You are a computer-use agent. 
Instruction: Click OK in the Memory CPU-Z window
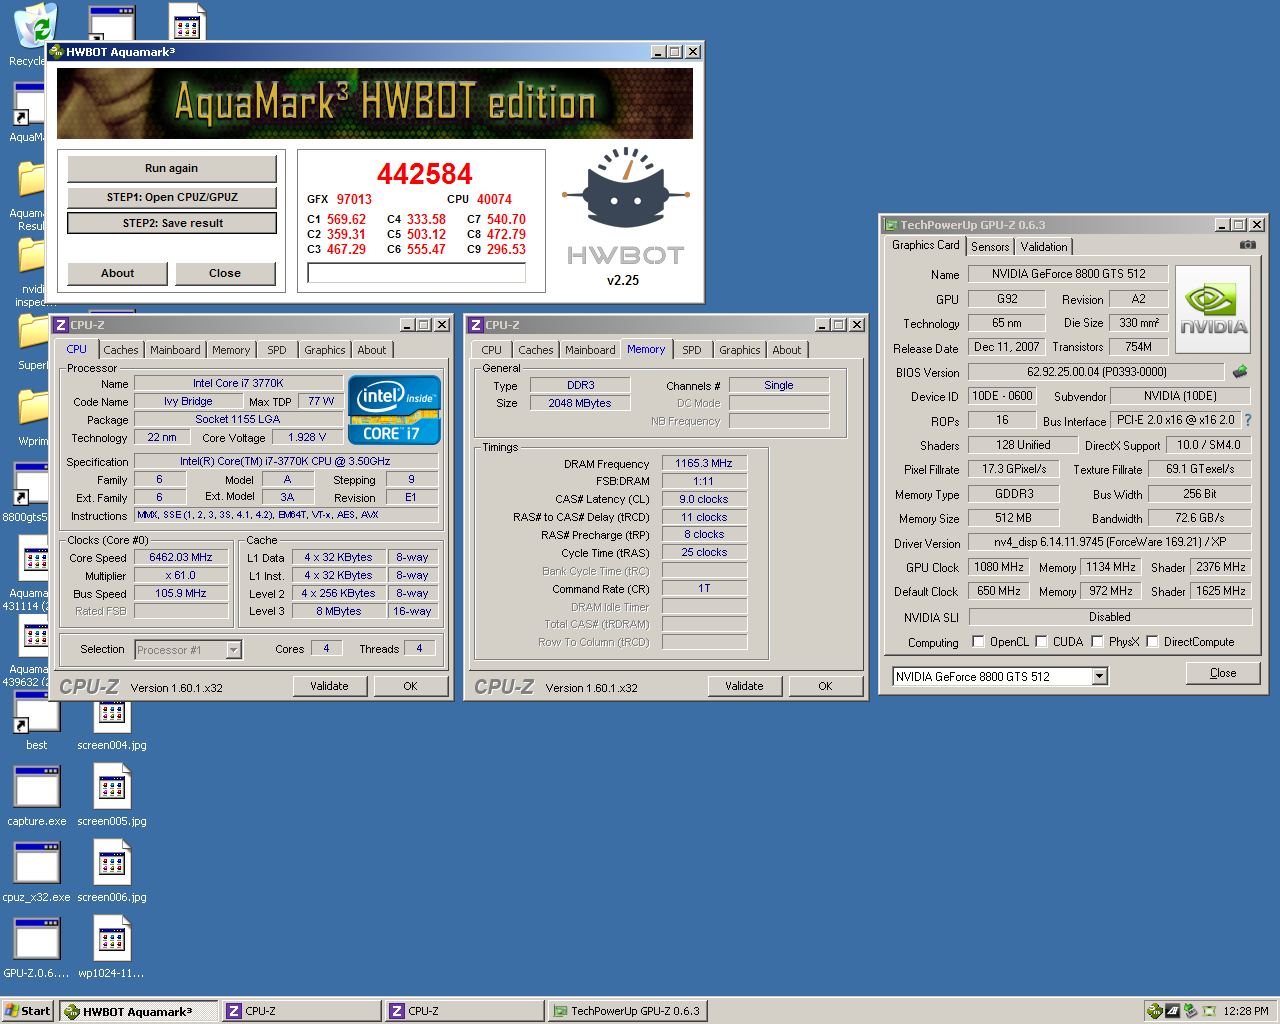825,686
